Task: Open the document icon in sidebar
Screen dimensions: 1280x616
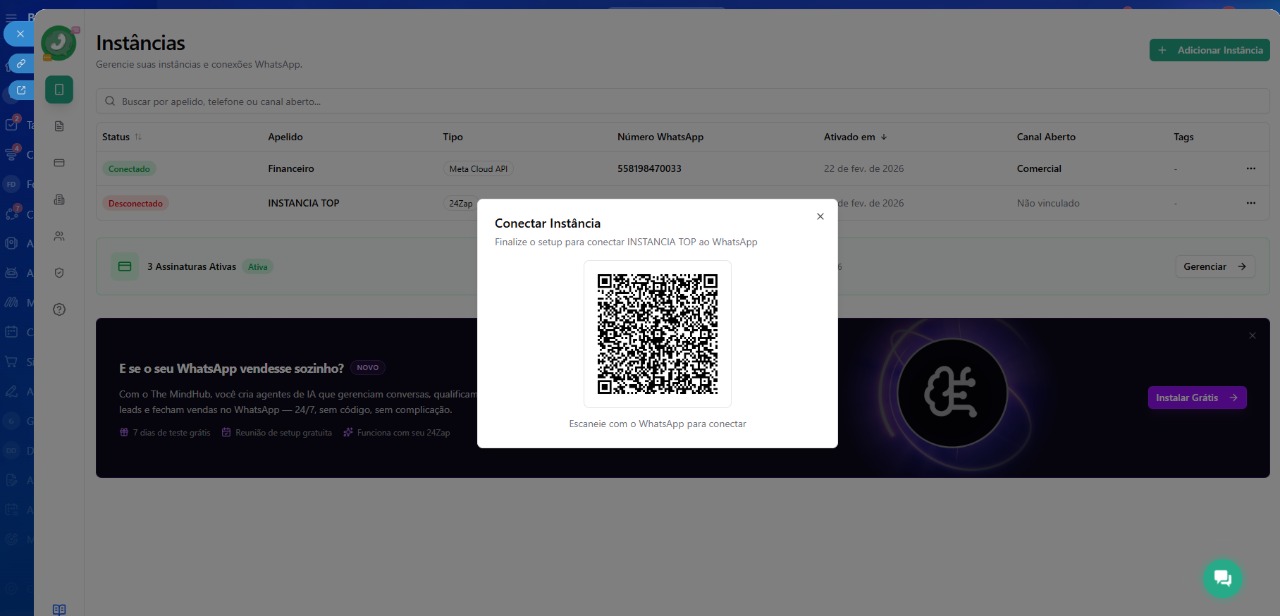Action: point(59,126)
